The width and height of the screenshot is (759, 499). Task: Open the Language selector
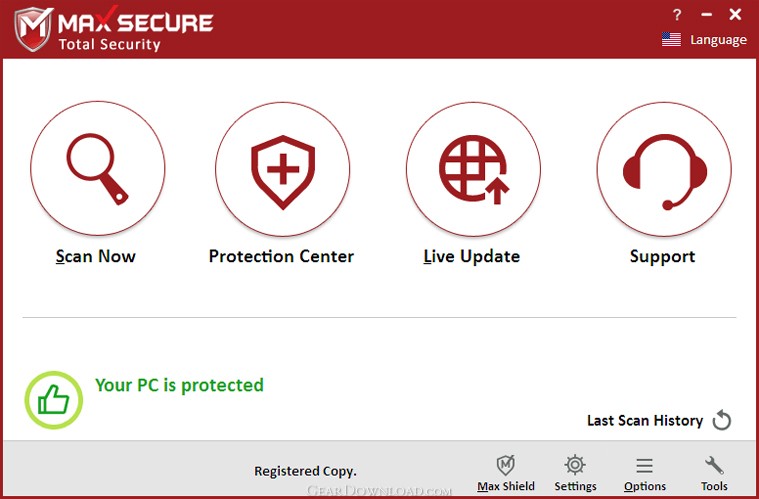pos(718,40)
